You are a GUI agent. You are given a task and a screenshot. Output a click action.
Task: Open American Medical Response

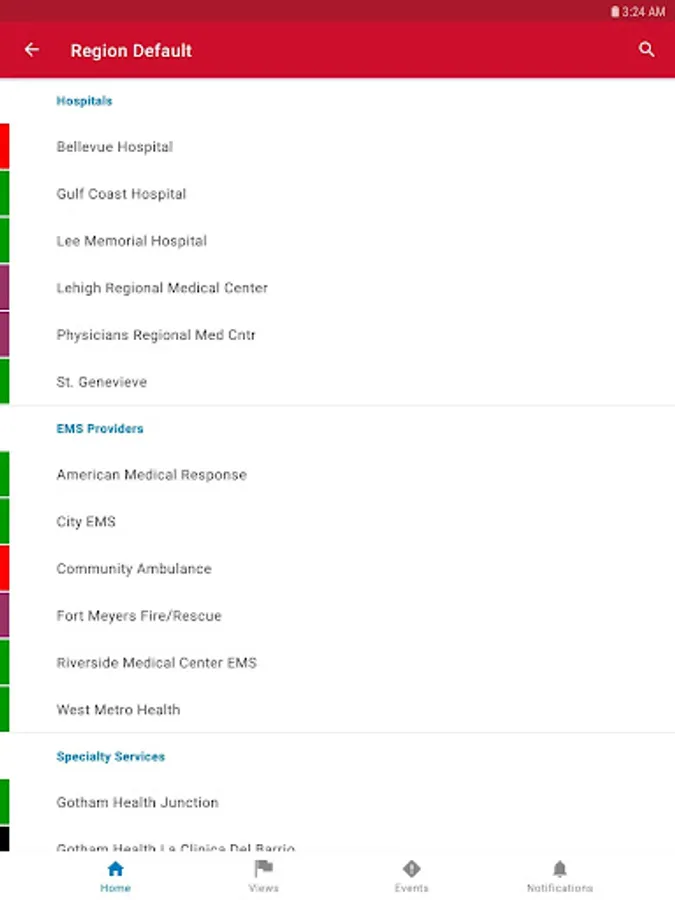338,475
